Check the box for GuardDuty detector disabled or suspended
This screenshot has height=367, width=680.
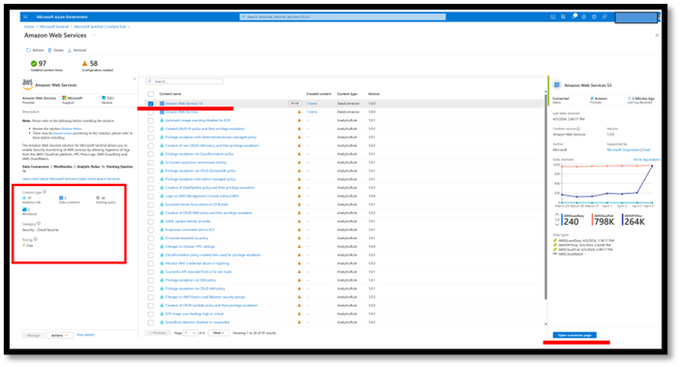point(150,322)
